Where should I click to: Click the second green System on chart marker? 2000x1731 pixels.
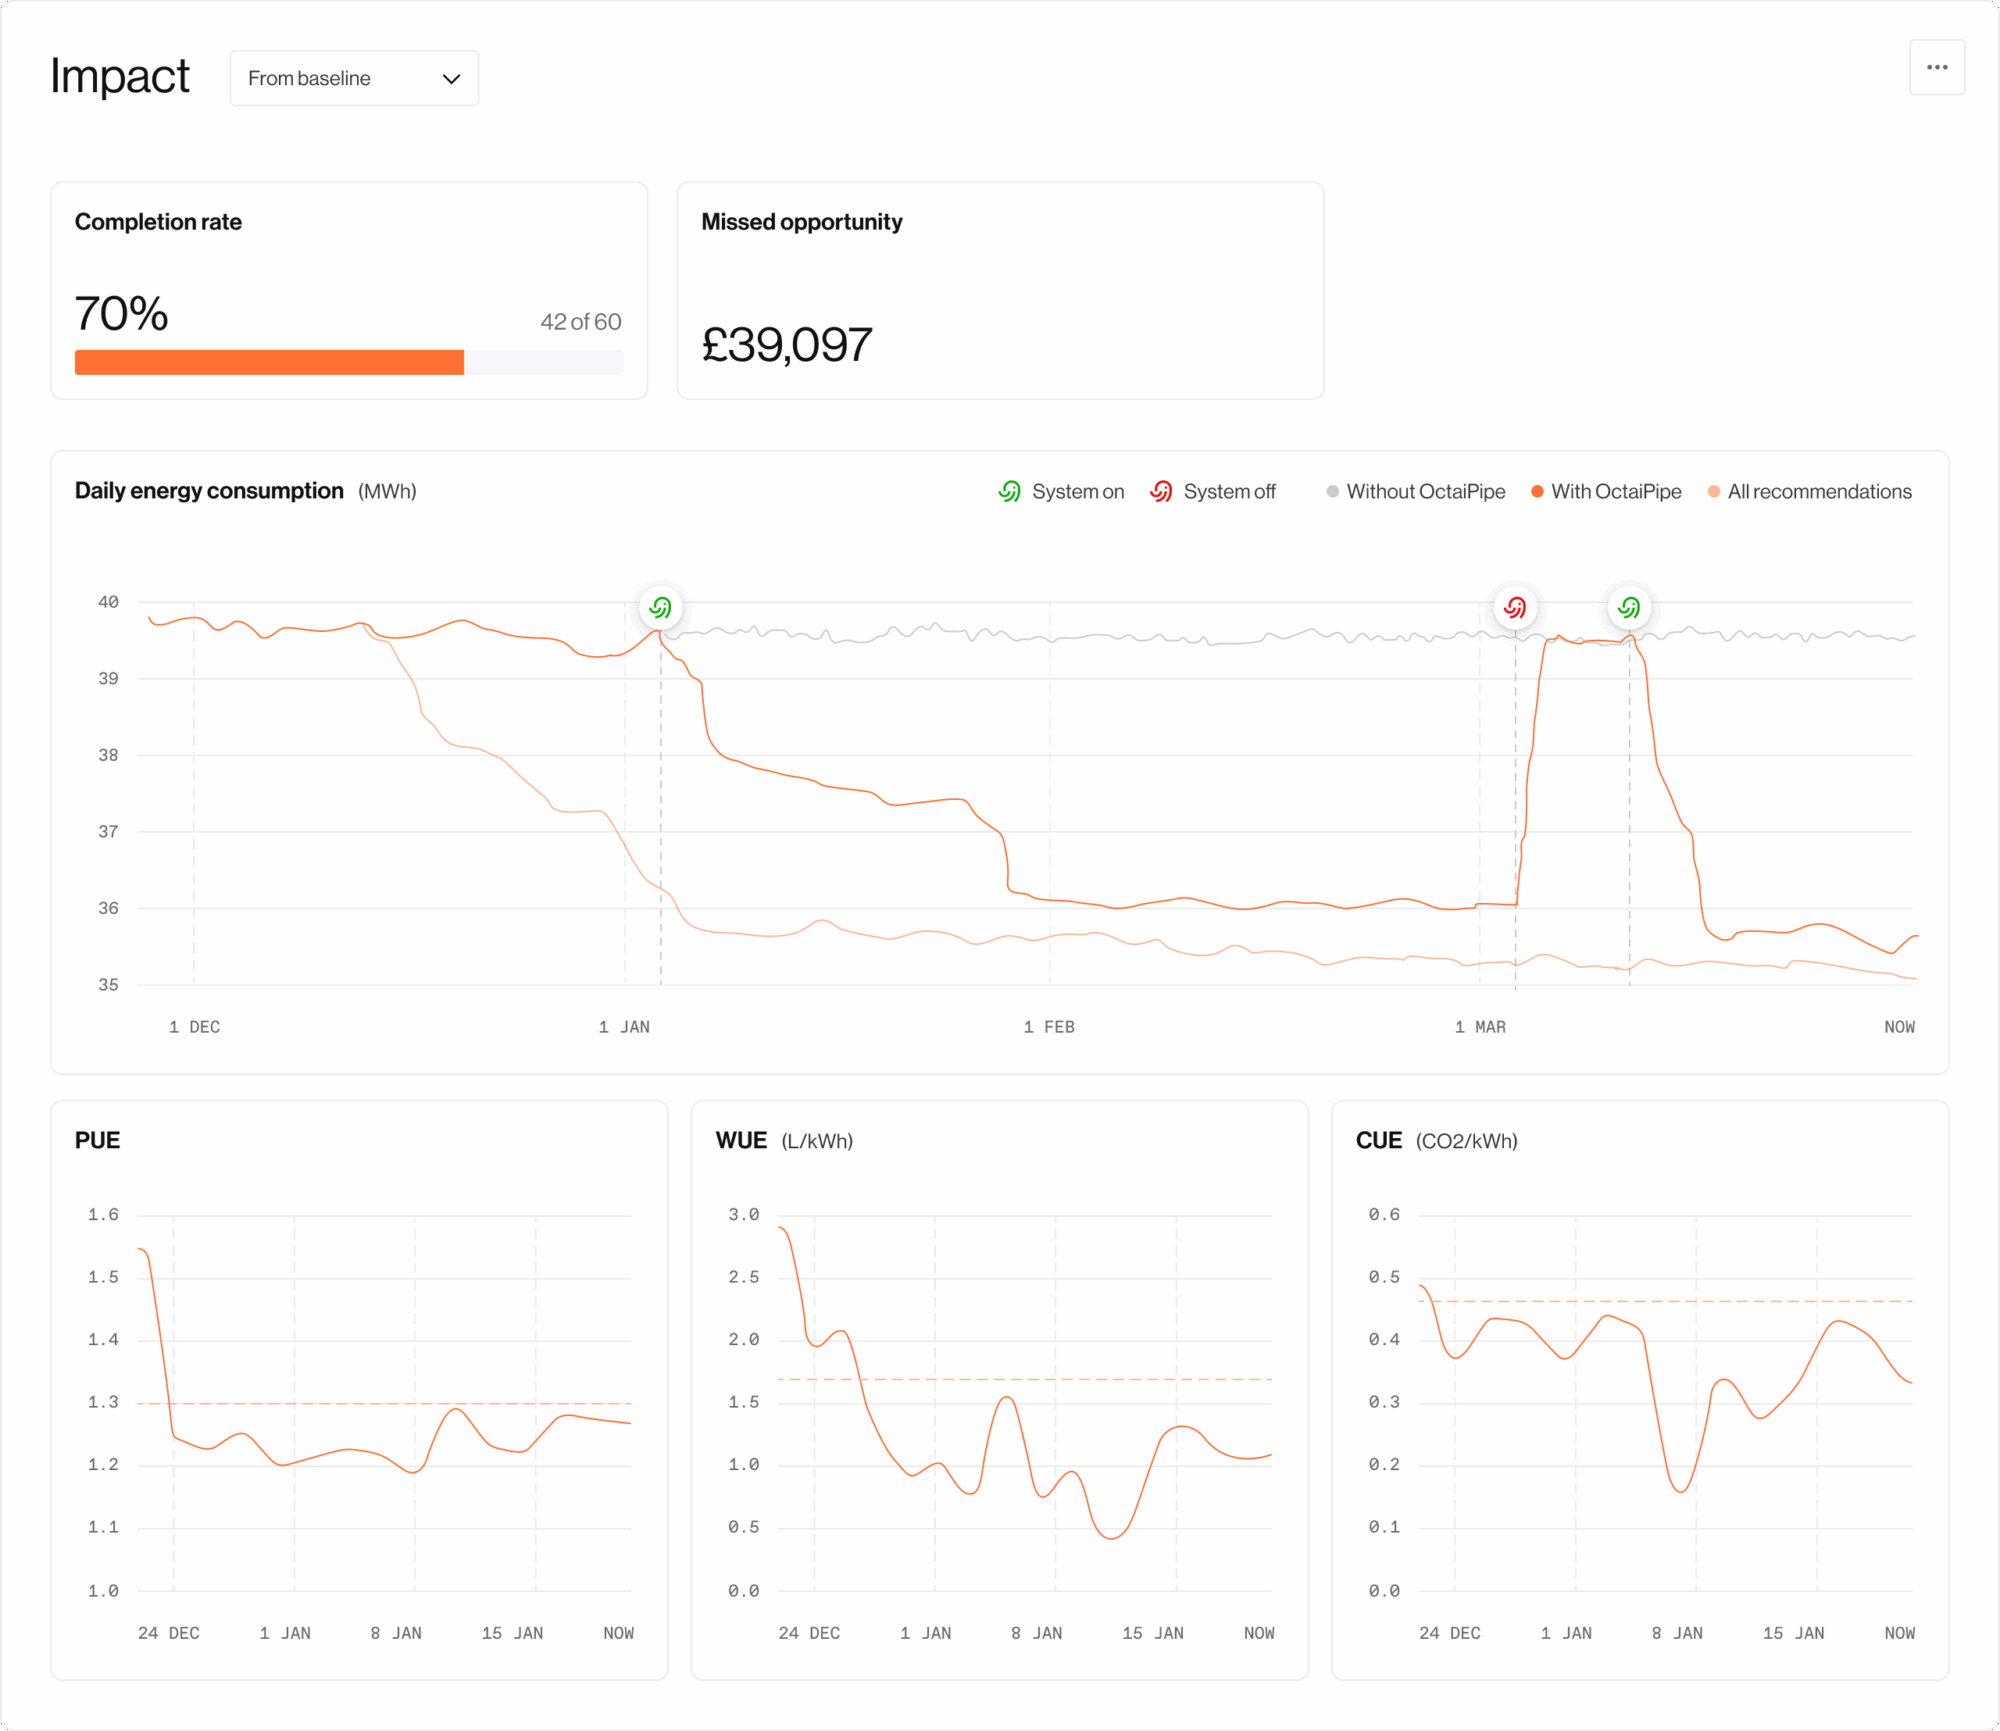tap(1629, 607)
